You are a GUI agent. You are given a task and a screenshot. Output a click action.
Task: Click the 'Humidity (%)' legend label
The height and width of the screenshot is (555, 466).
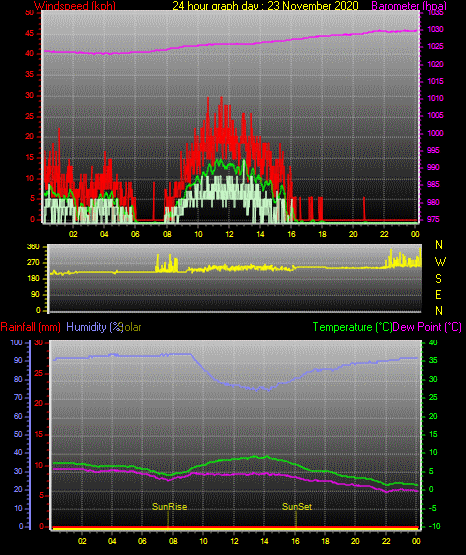[x=94, y=327]
